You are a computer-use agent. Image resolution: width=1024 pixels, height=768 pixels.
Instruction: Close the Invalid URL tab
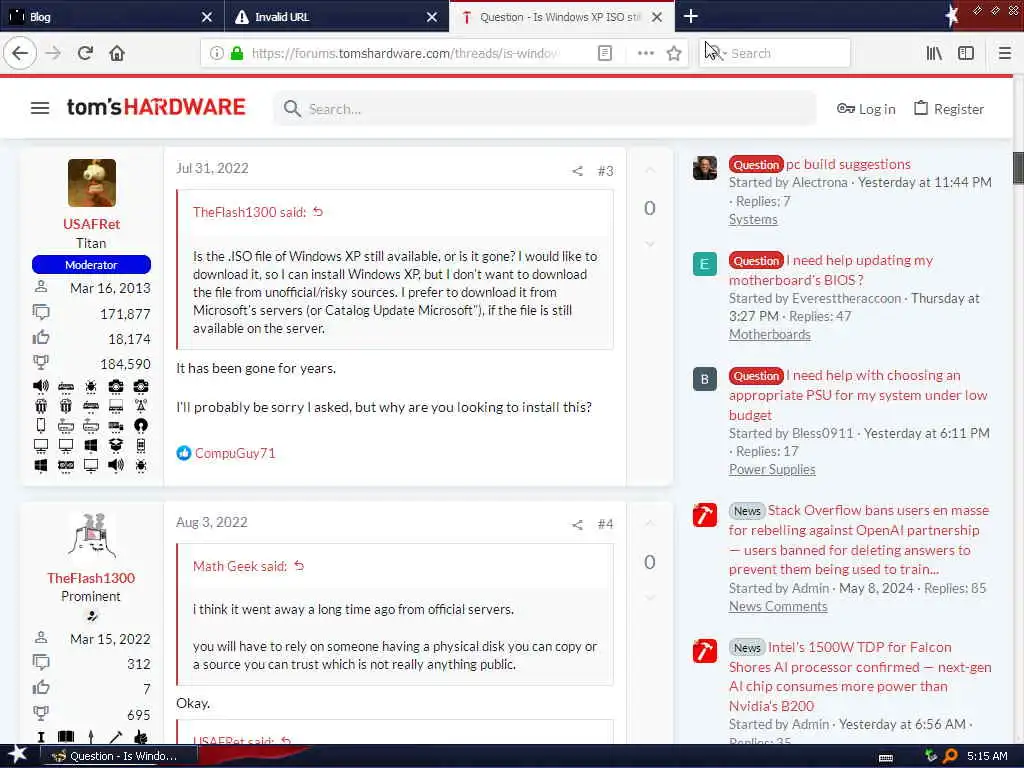pyautogui.click(x=432, y=17)
